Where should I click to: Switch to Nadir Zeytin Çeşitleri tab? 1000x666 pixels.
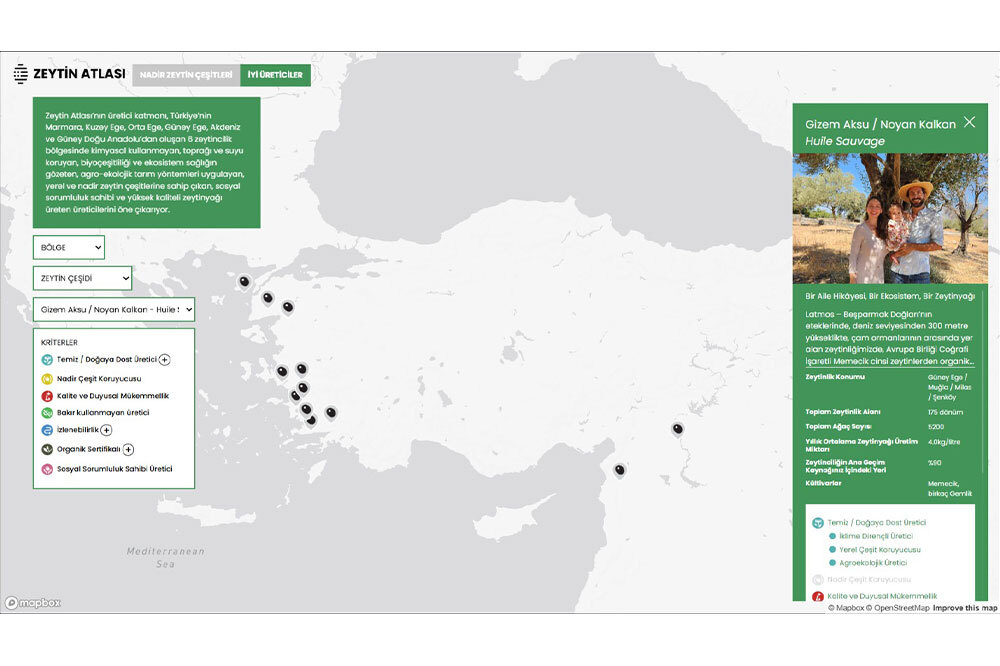(x=186, y=75)
